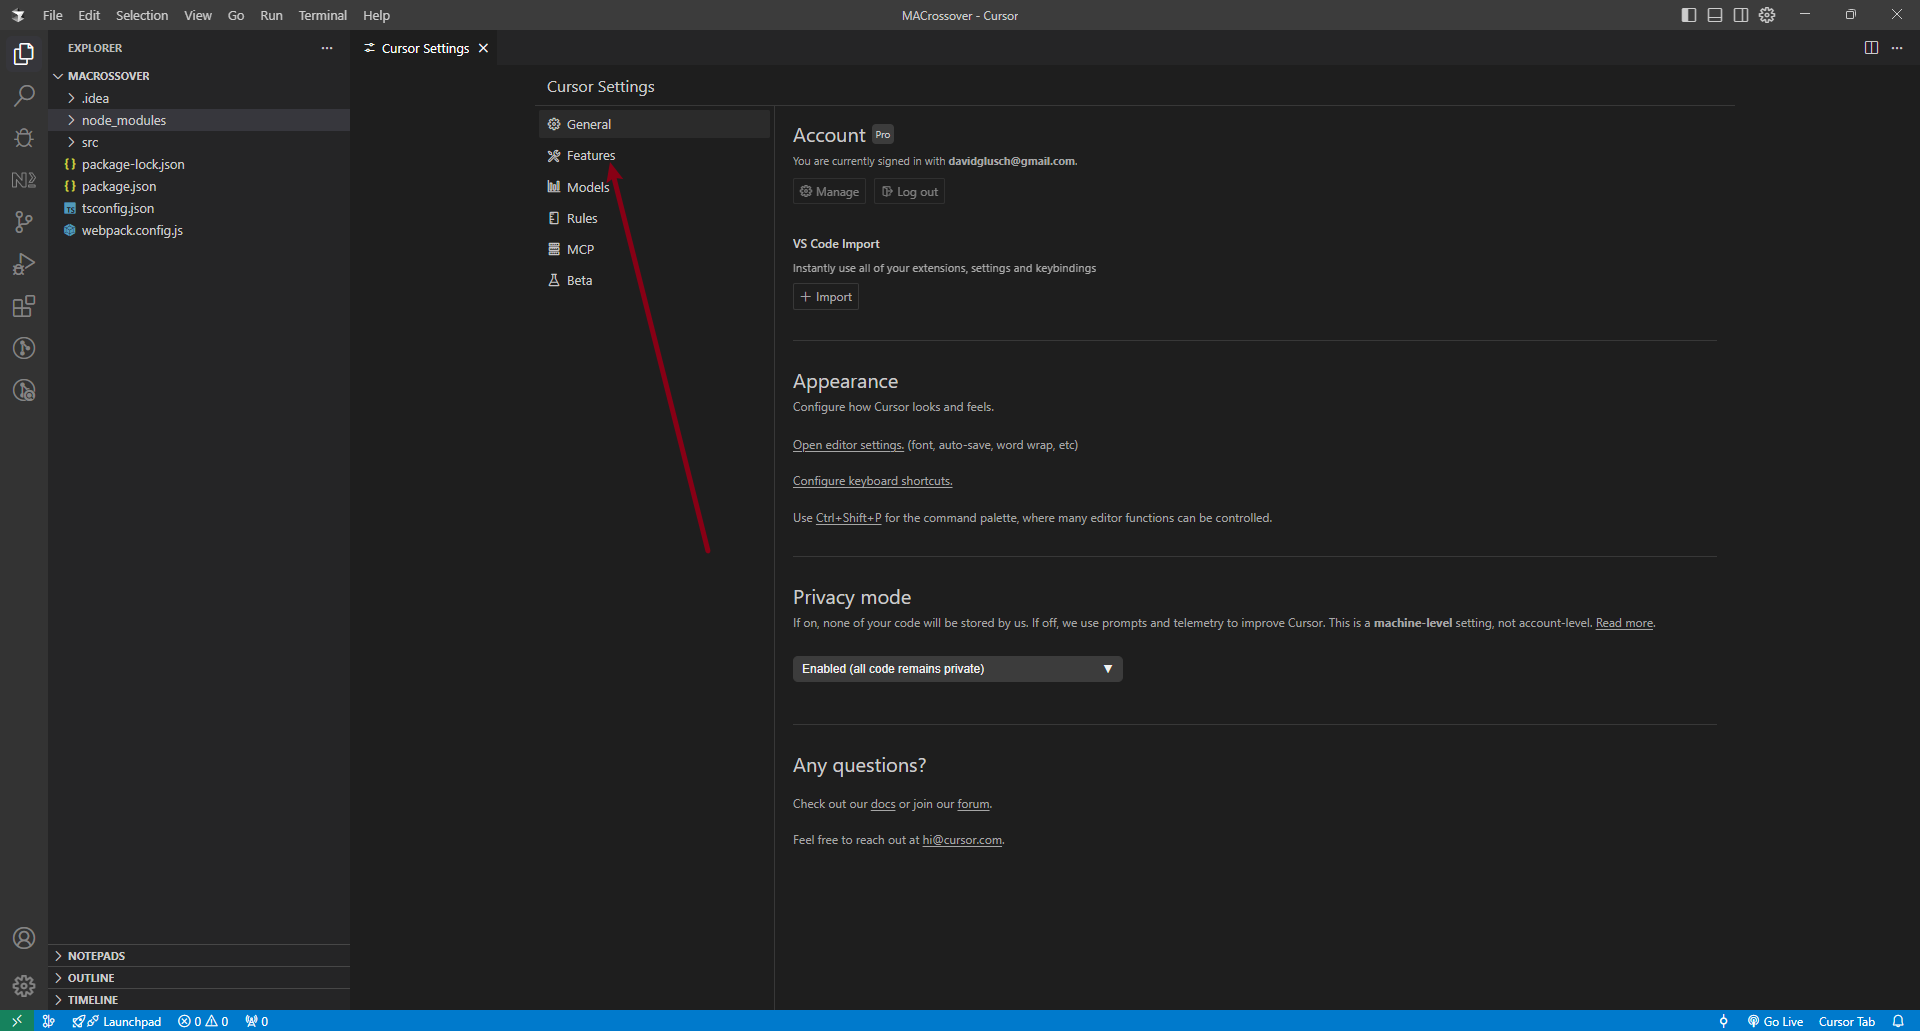This screenshot has width=1920, height=1031.
Task: Toggle the secondary sidebar layout icon
Action: [x=1741, y=15]
